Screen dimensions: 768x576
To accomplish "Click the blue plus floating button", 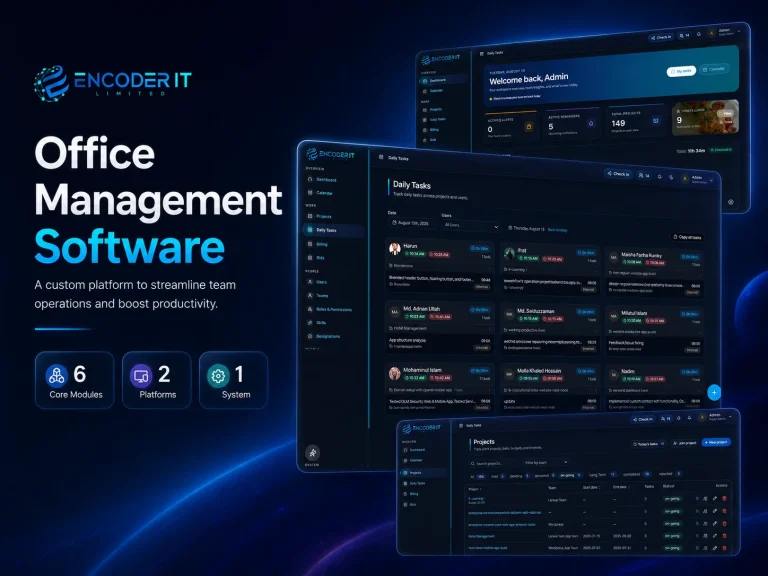I will (x=714, y=392).
